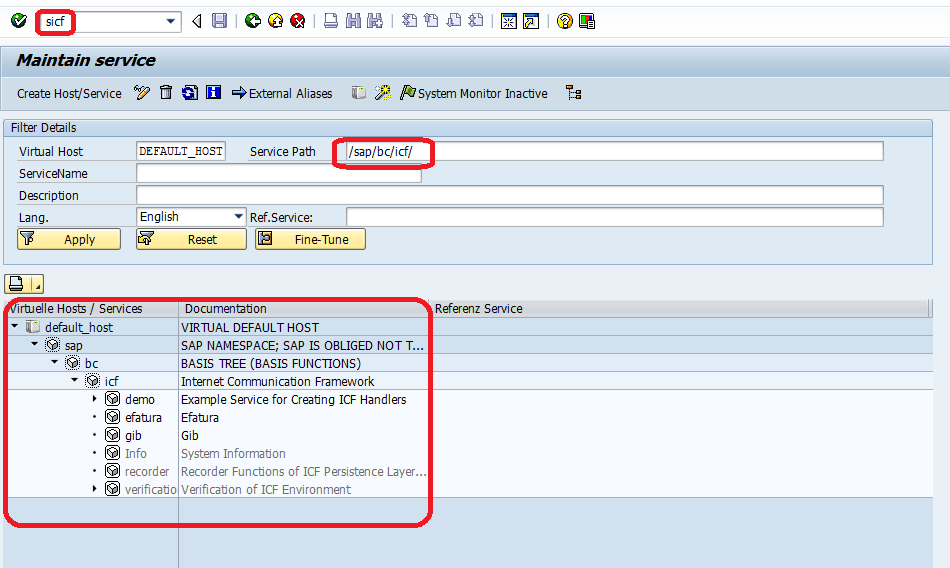Click the Print icon in top toolbar
Image resolution: width=950 pixels, height=568 pixels.
(x=331, y=21)
